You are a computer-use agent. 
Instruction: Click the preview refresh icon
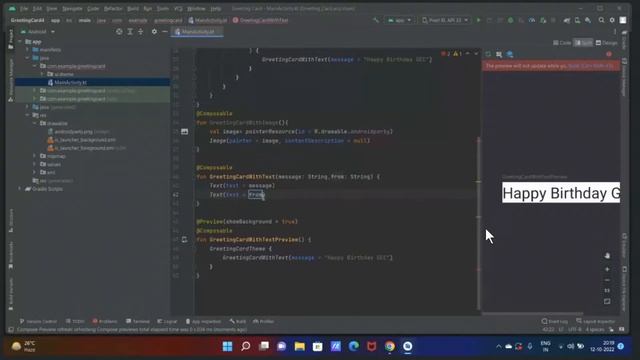(x=488, y=54)
